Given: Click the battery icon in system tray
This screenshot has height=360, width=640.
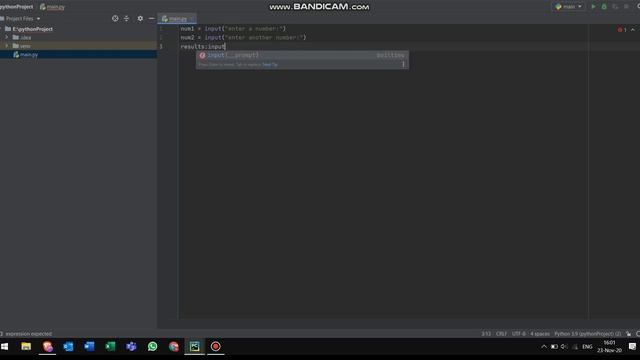Looking at the screenshot, I should pyautogui.click(x=554, y=347).
